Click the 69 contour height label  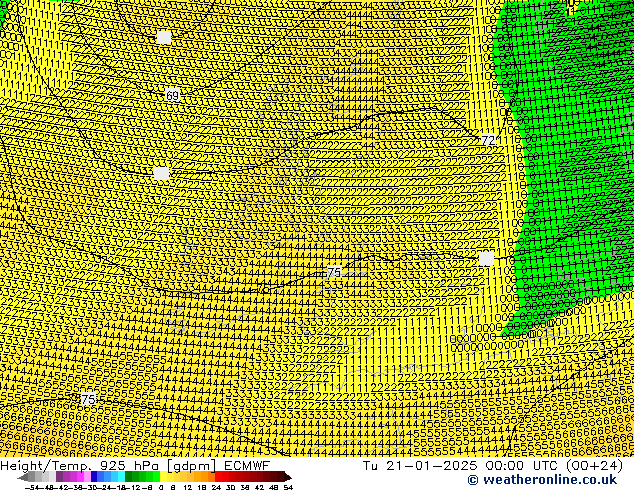pos(172,95)
